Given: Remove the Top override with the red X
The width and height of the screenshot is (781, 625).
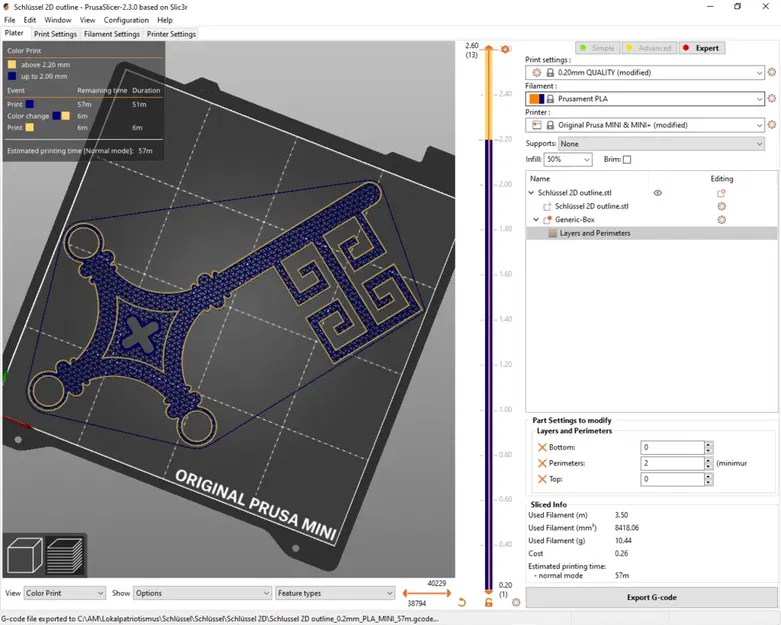Looking at the screenshot, I should click(x=542, y=479).
